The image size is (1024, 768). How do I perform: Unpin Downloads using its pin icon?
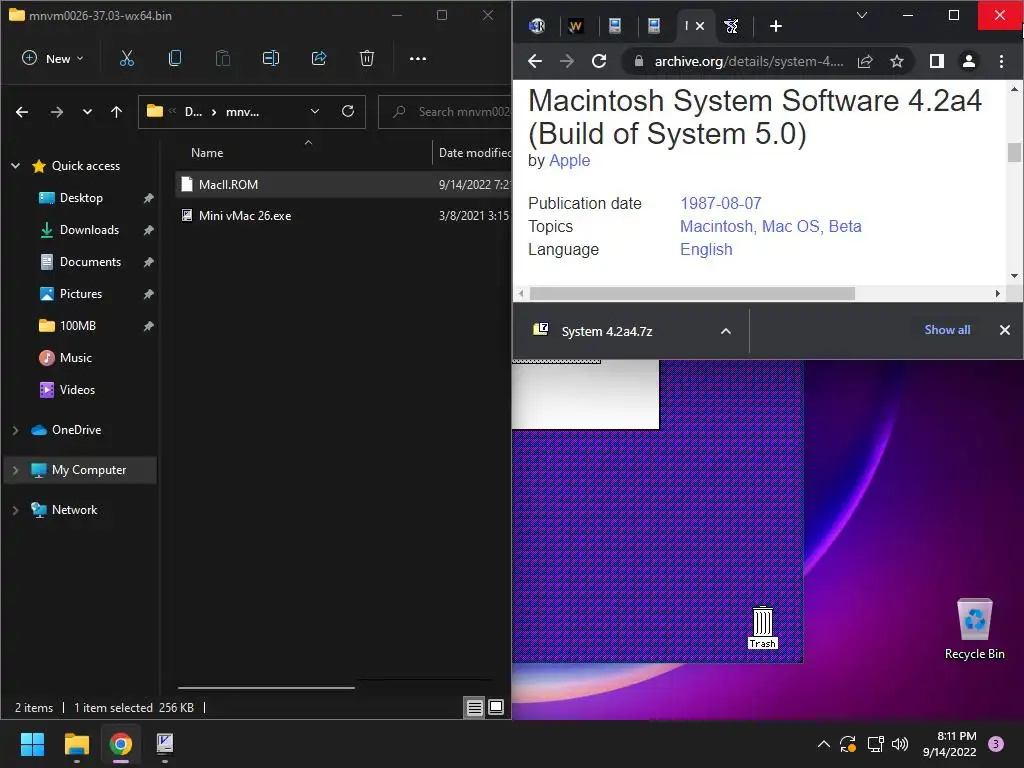[x=148, y=230]
